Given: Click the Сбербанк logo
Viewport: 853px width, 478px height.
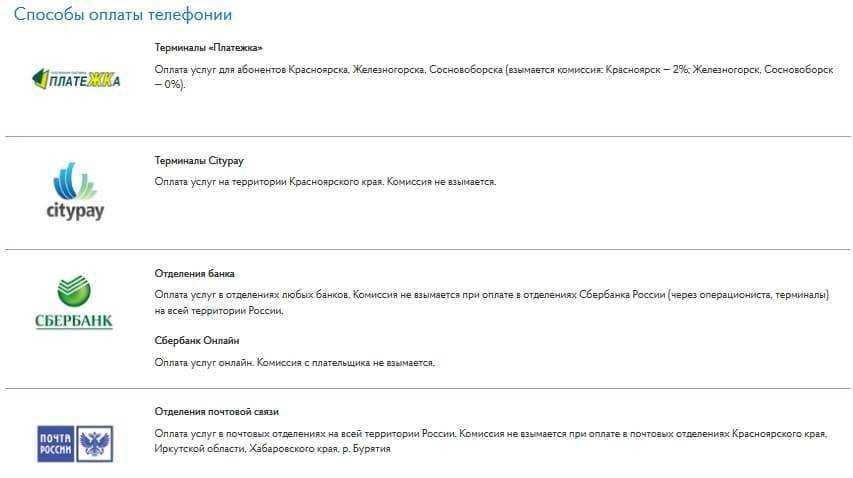Looking at the screenshot, I should click(75, 304).
